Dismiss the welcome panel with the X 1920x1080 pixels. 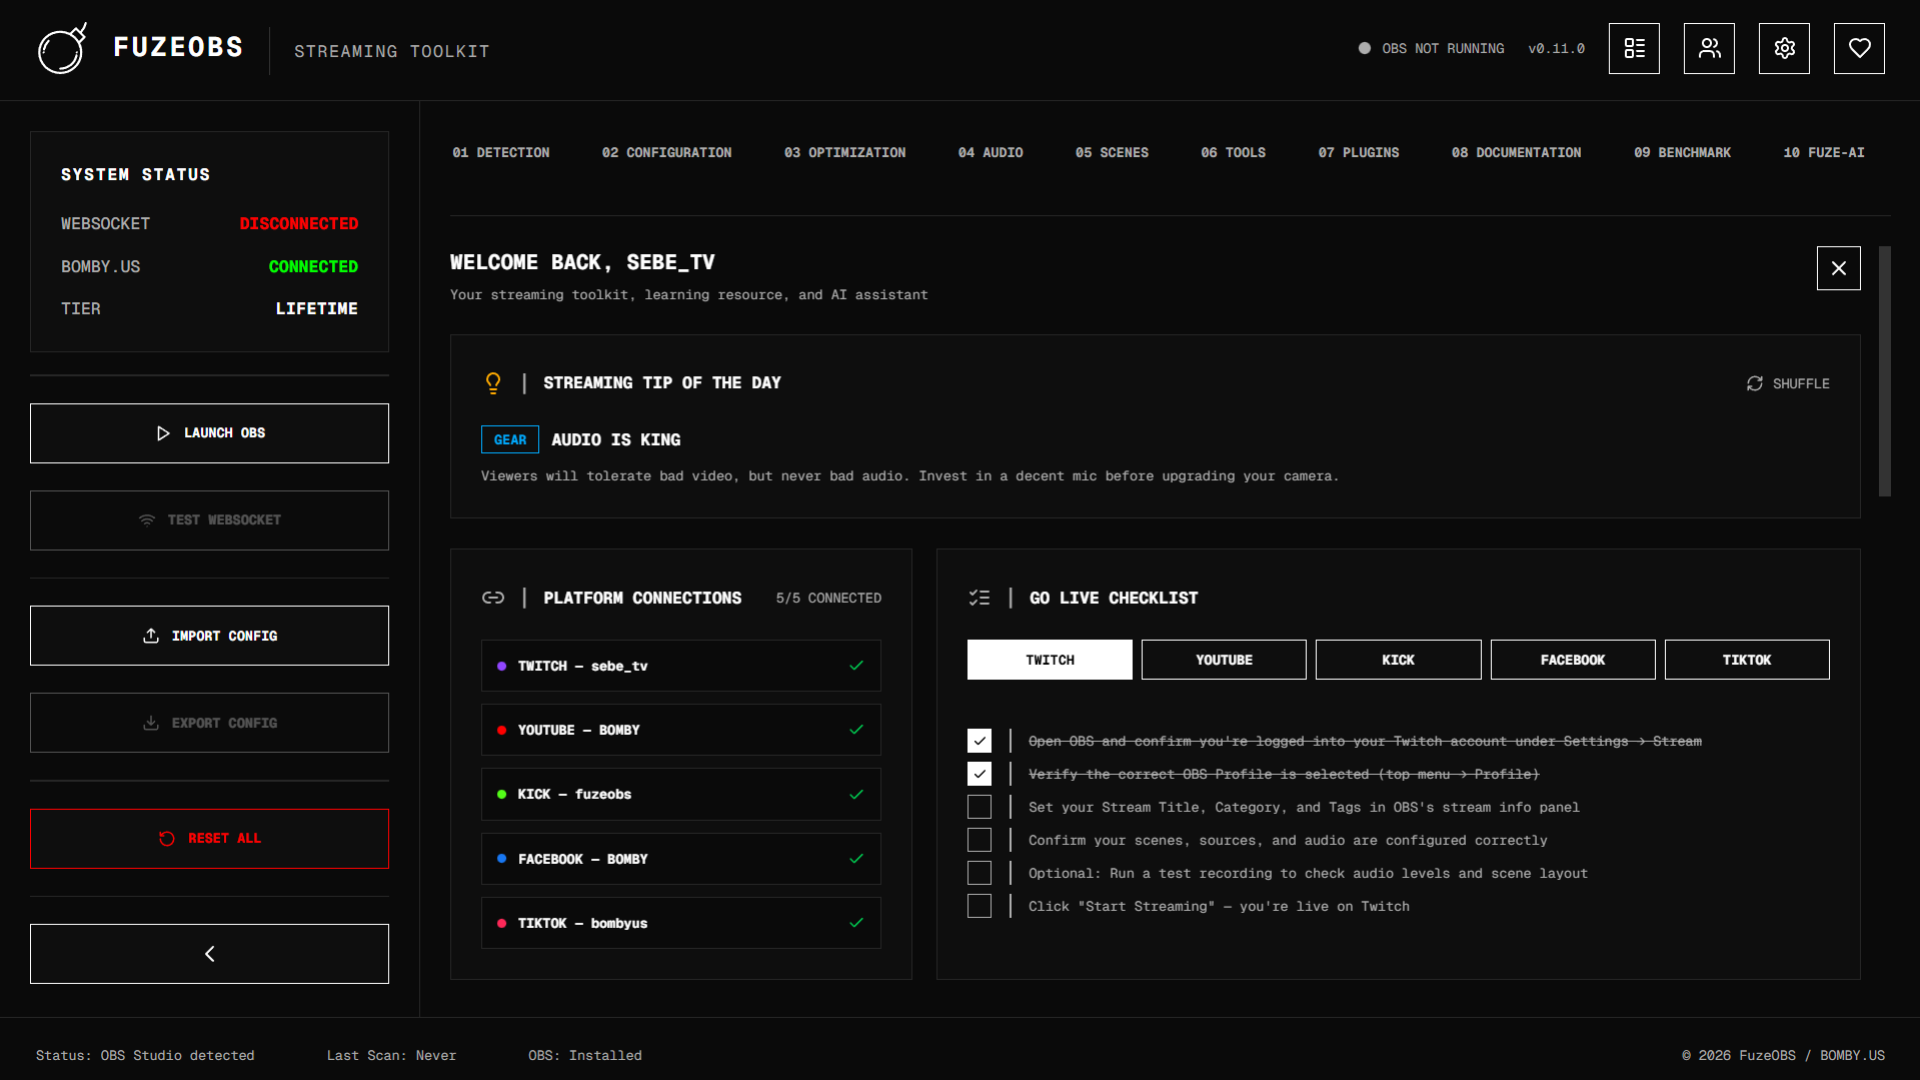tap(1838, 268)
